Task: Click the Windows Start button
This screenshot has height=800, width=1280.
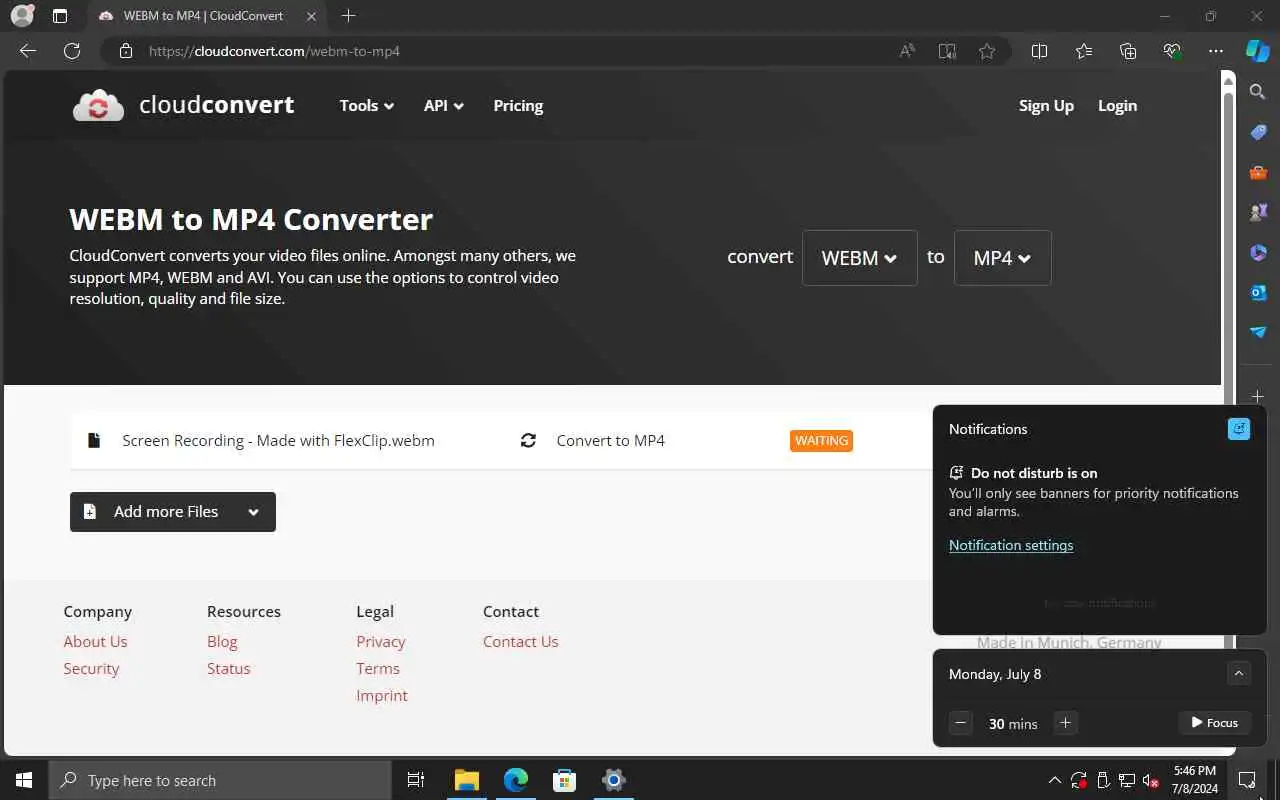Action: tap(24, 780)
